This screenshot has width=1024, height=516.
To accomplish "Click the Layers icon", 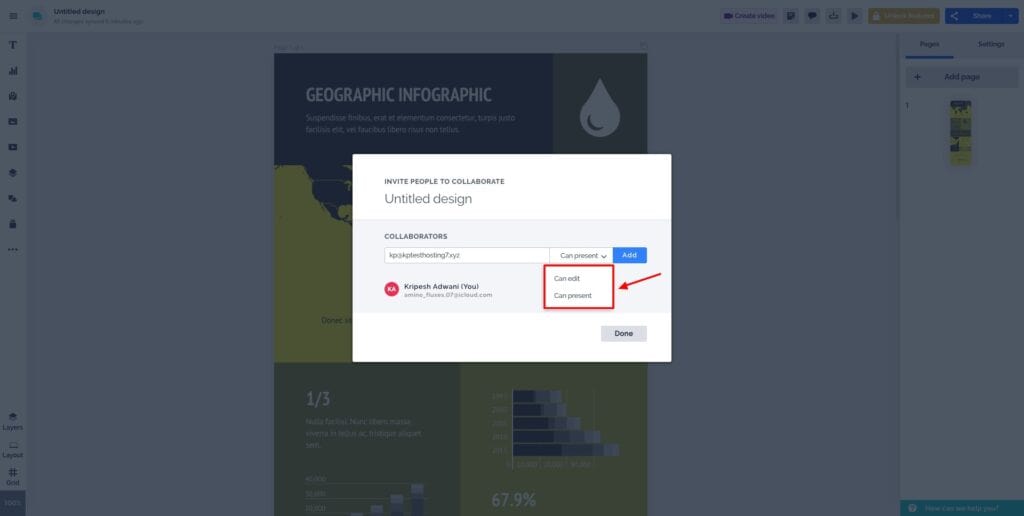I will [x=13, y=420].
